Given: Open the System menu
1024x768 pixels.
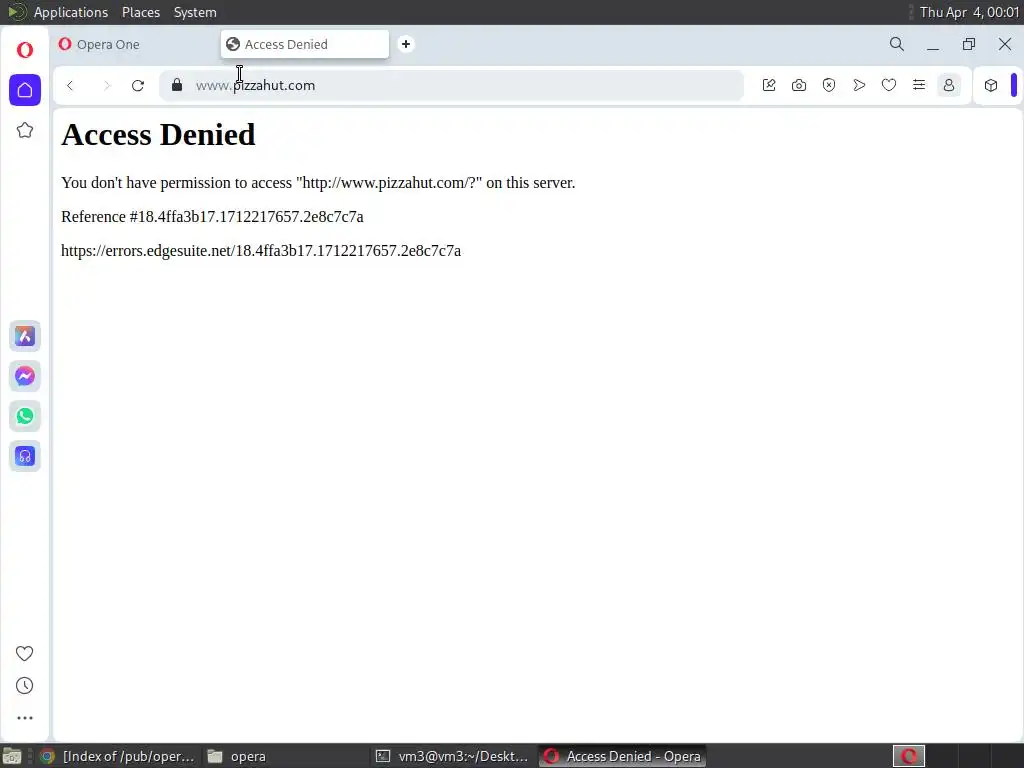Looking at the screenshot, I should pos(195,12).
